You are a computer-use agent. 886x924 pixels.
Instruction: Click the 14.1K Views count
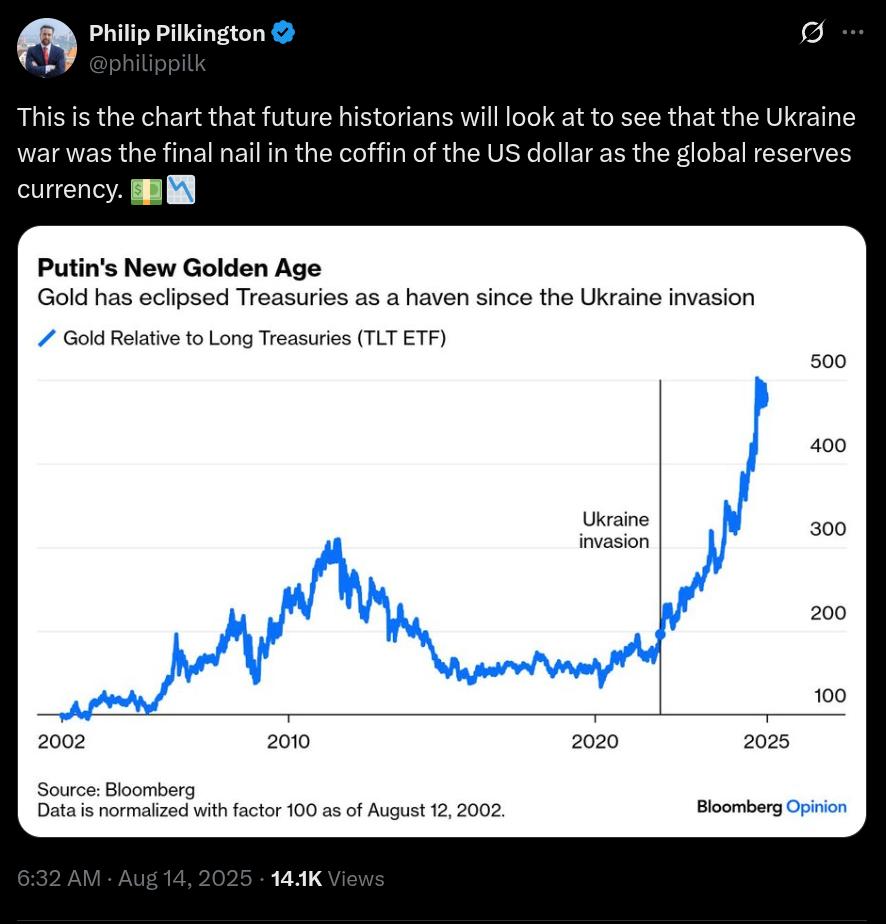pyautogui.click(x=328, y=878)
